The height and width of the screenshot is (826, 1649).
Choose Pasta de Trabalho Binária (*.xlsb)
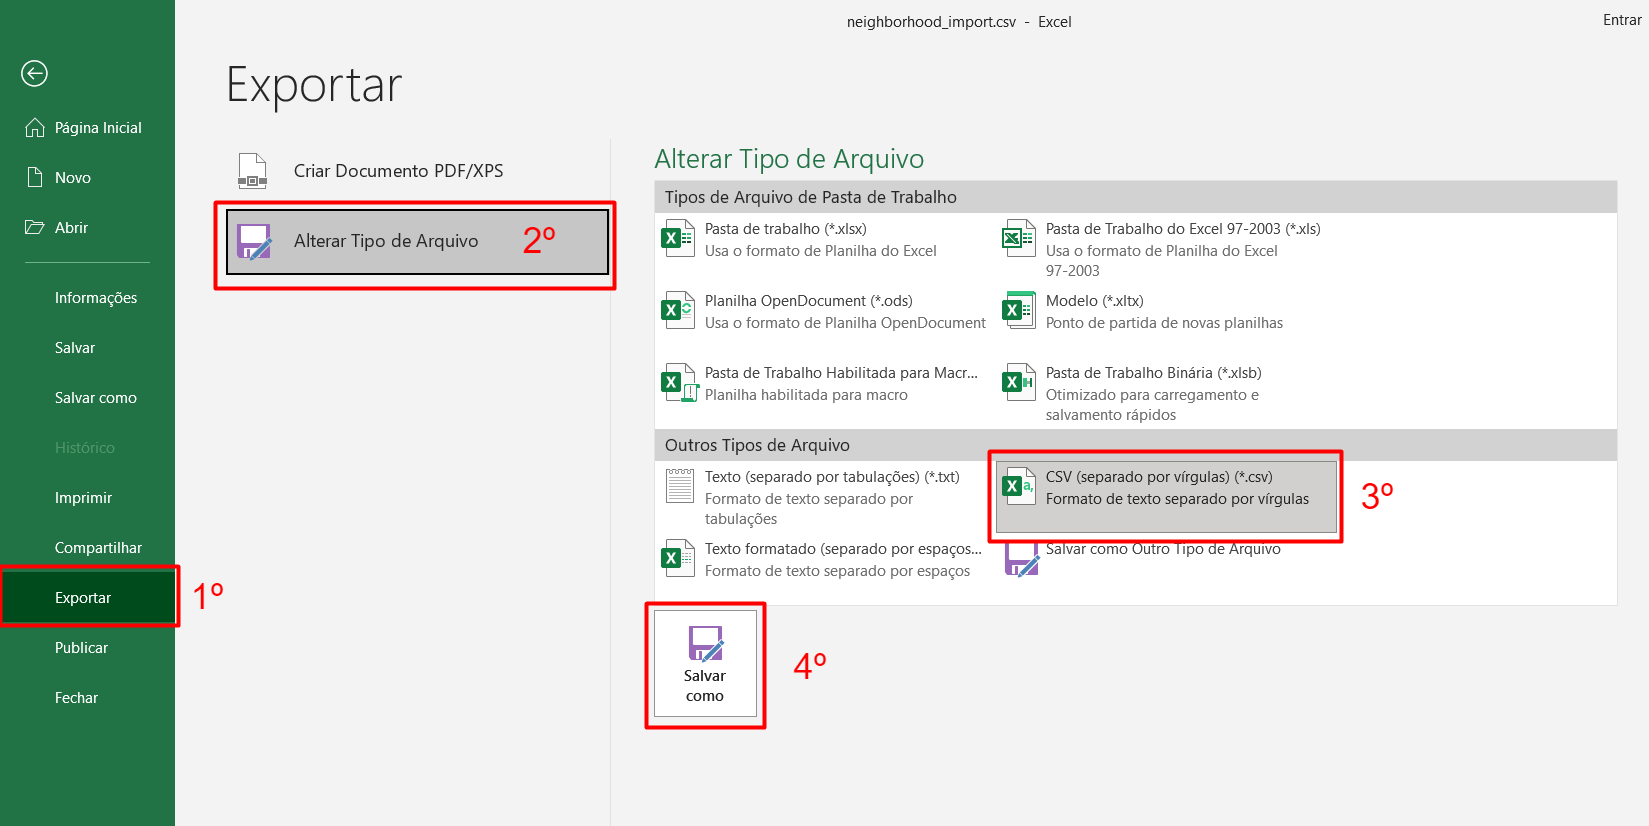coord(1166,393)
